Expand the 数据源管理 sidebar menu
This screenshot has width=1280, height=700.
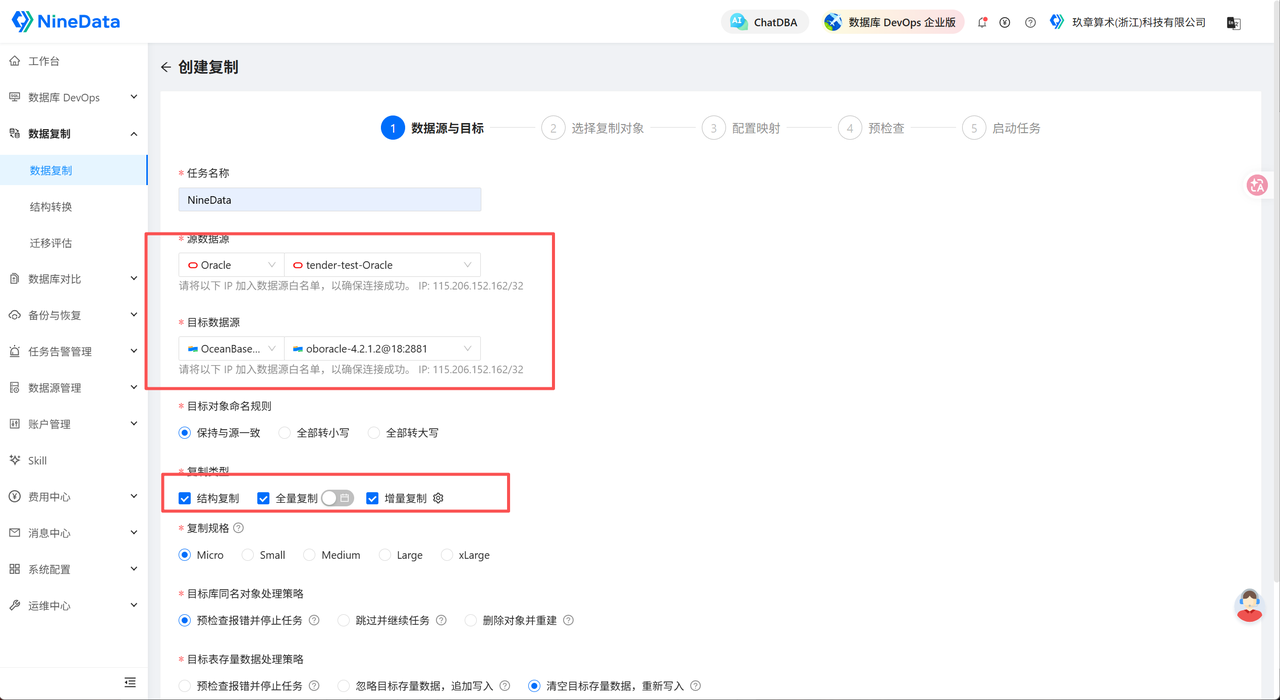[x=74, y=388]
